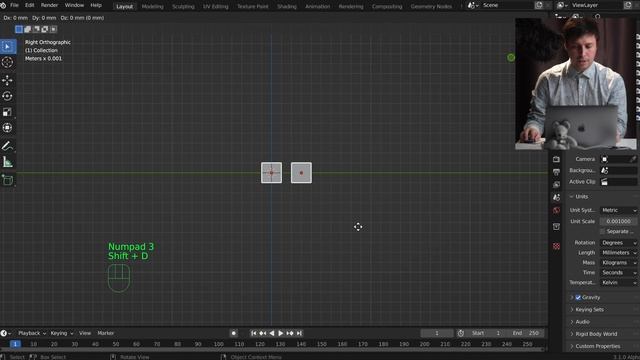Screen dimensions: 640x360
Task: Open the View Layer properties tab icon
Action: point(556,185)
